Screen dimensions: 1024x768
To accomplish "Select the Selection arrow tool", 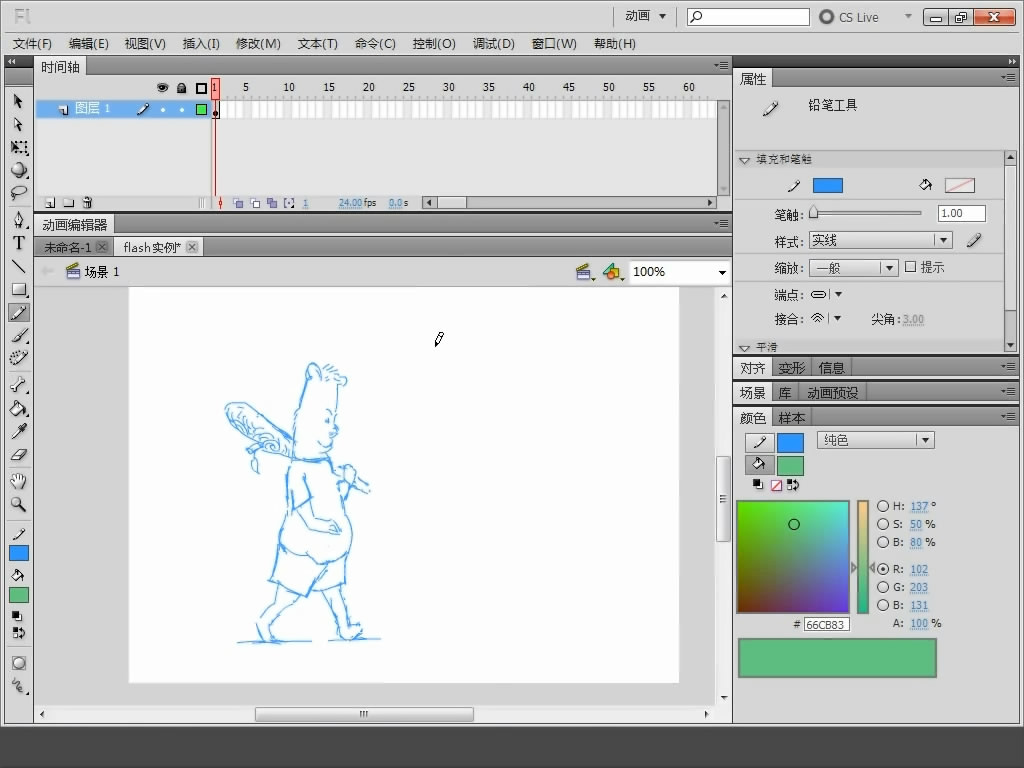I will [18, 101].
